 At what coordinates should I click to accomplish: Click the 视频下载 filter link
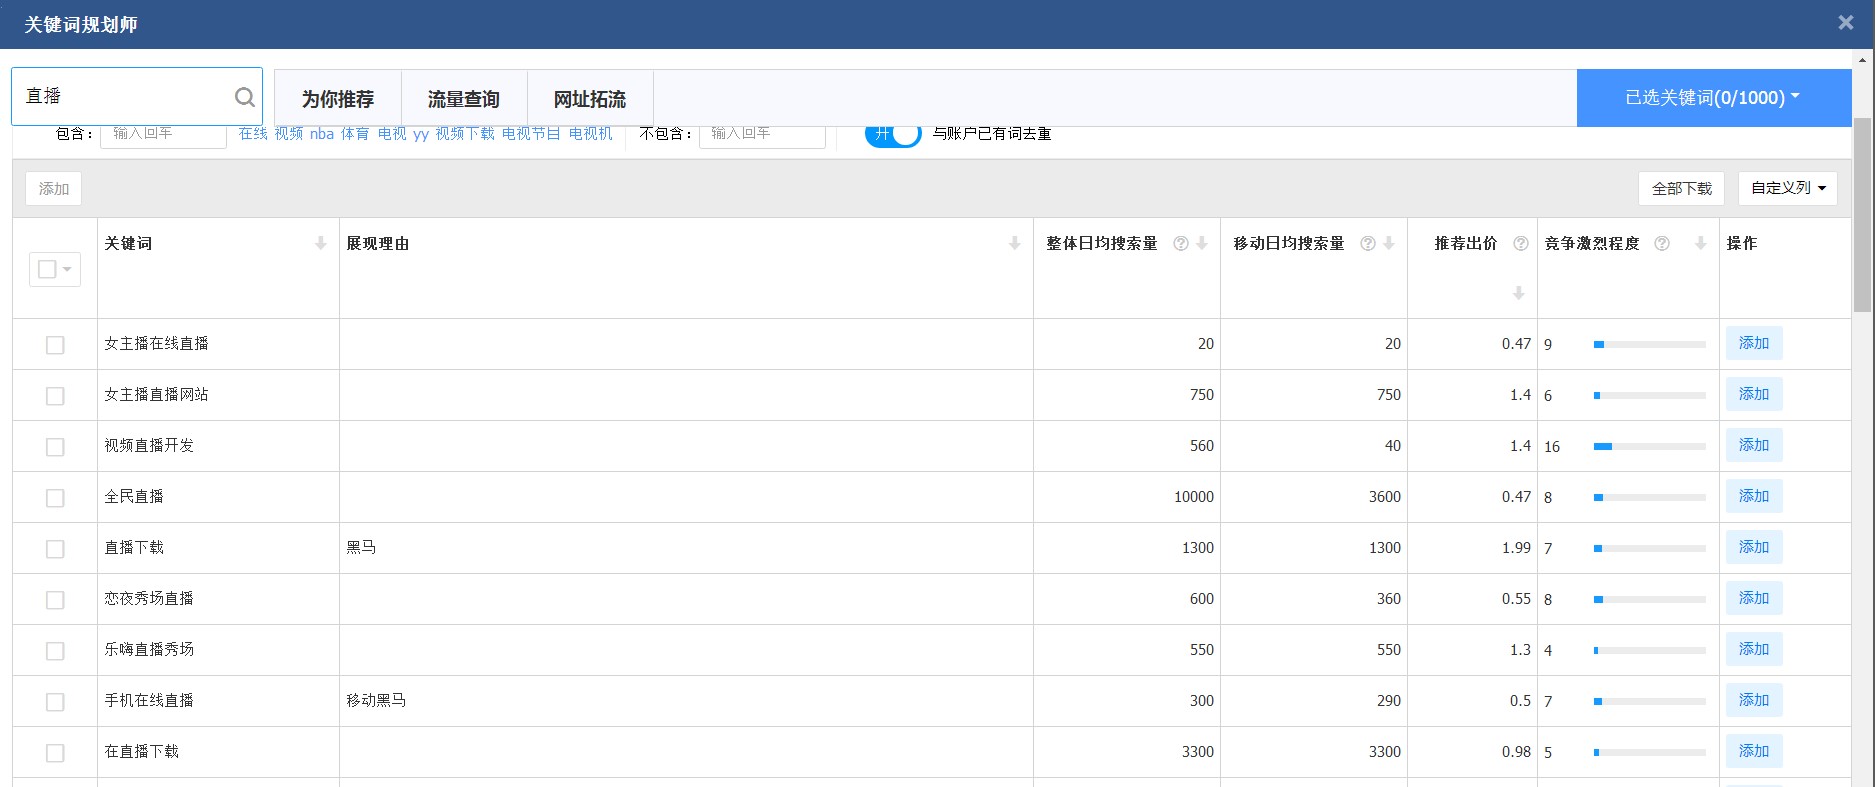tap(465, 134)
